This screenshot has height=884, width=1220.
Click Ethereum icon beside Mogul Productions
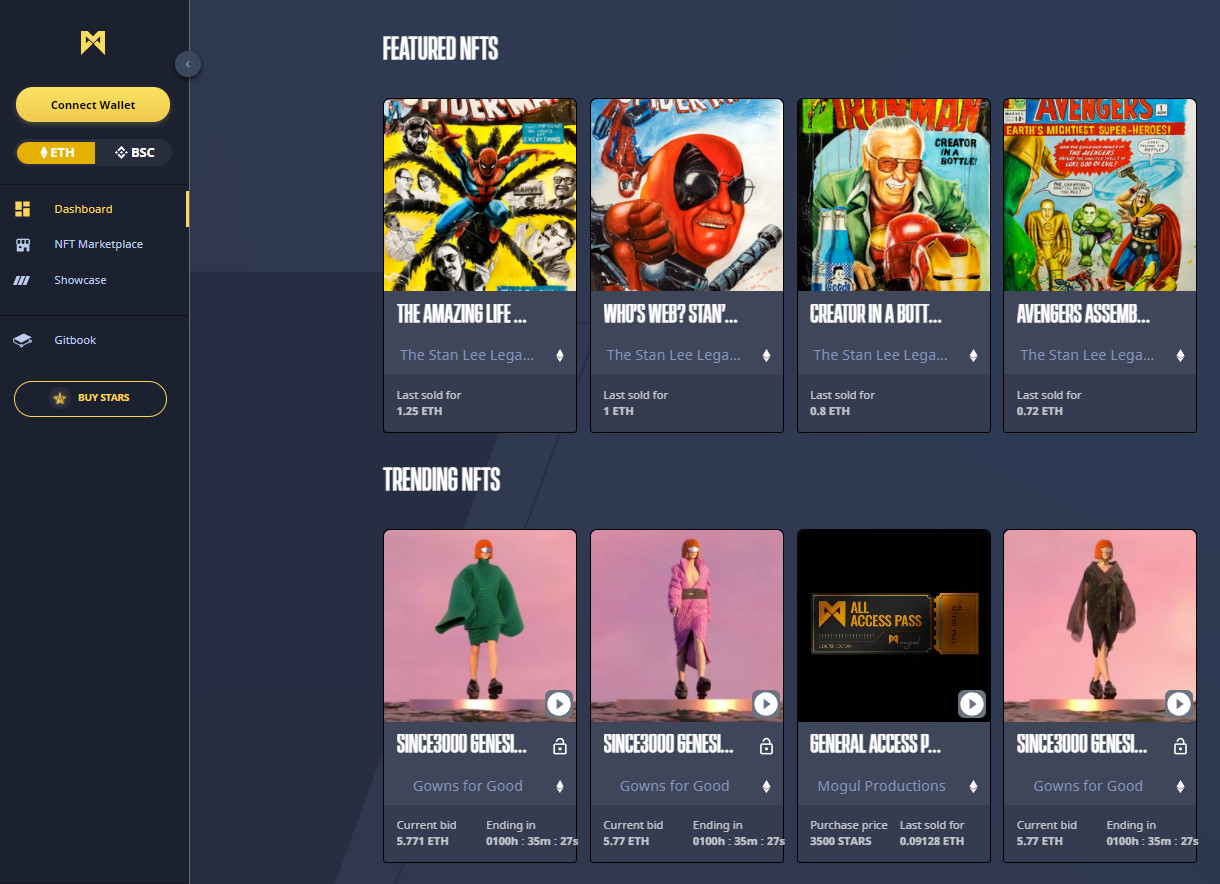click(974, 787)
